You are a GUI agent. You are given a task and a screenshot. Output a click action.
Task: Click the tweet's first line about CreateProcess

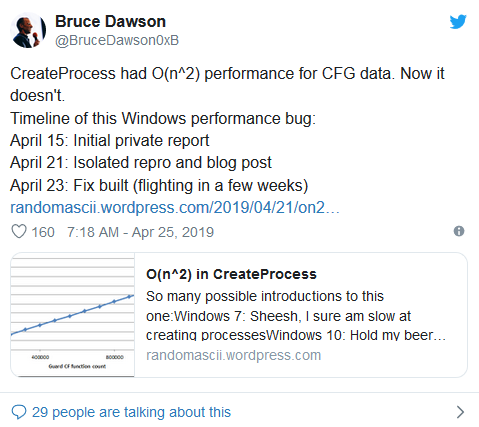[227, 74]
